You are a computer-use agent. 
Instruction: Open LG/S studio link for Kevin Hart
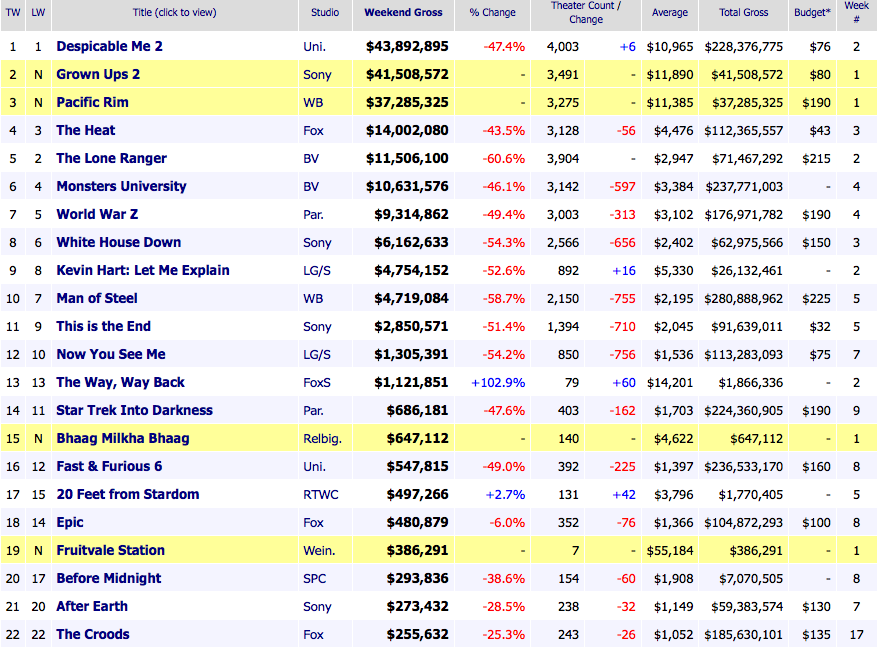[317, 271]
